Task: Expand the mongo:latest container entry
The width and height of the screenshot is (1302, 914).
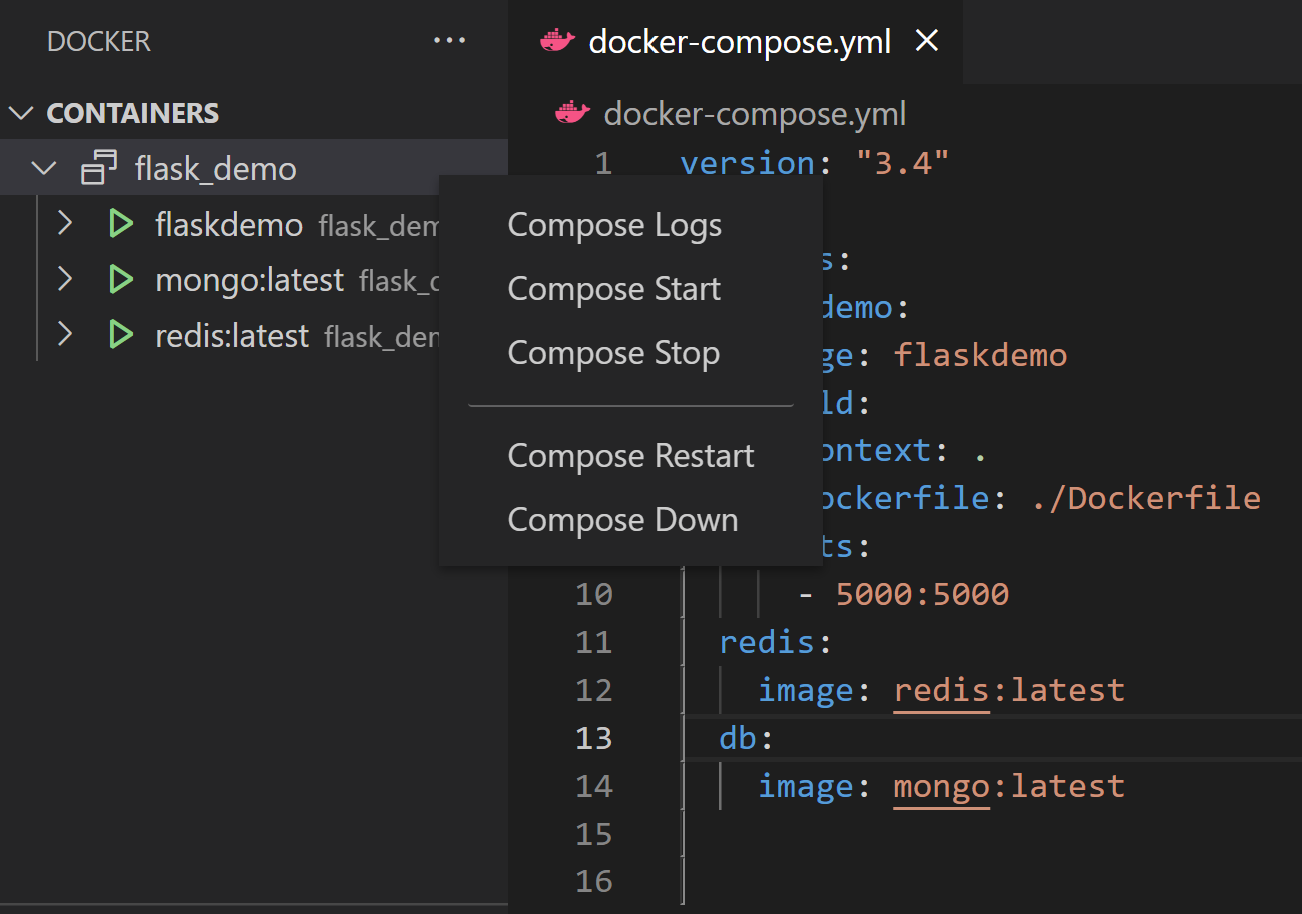Action: (x=64, y=280)
